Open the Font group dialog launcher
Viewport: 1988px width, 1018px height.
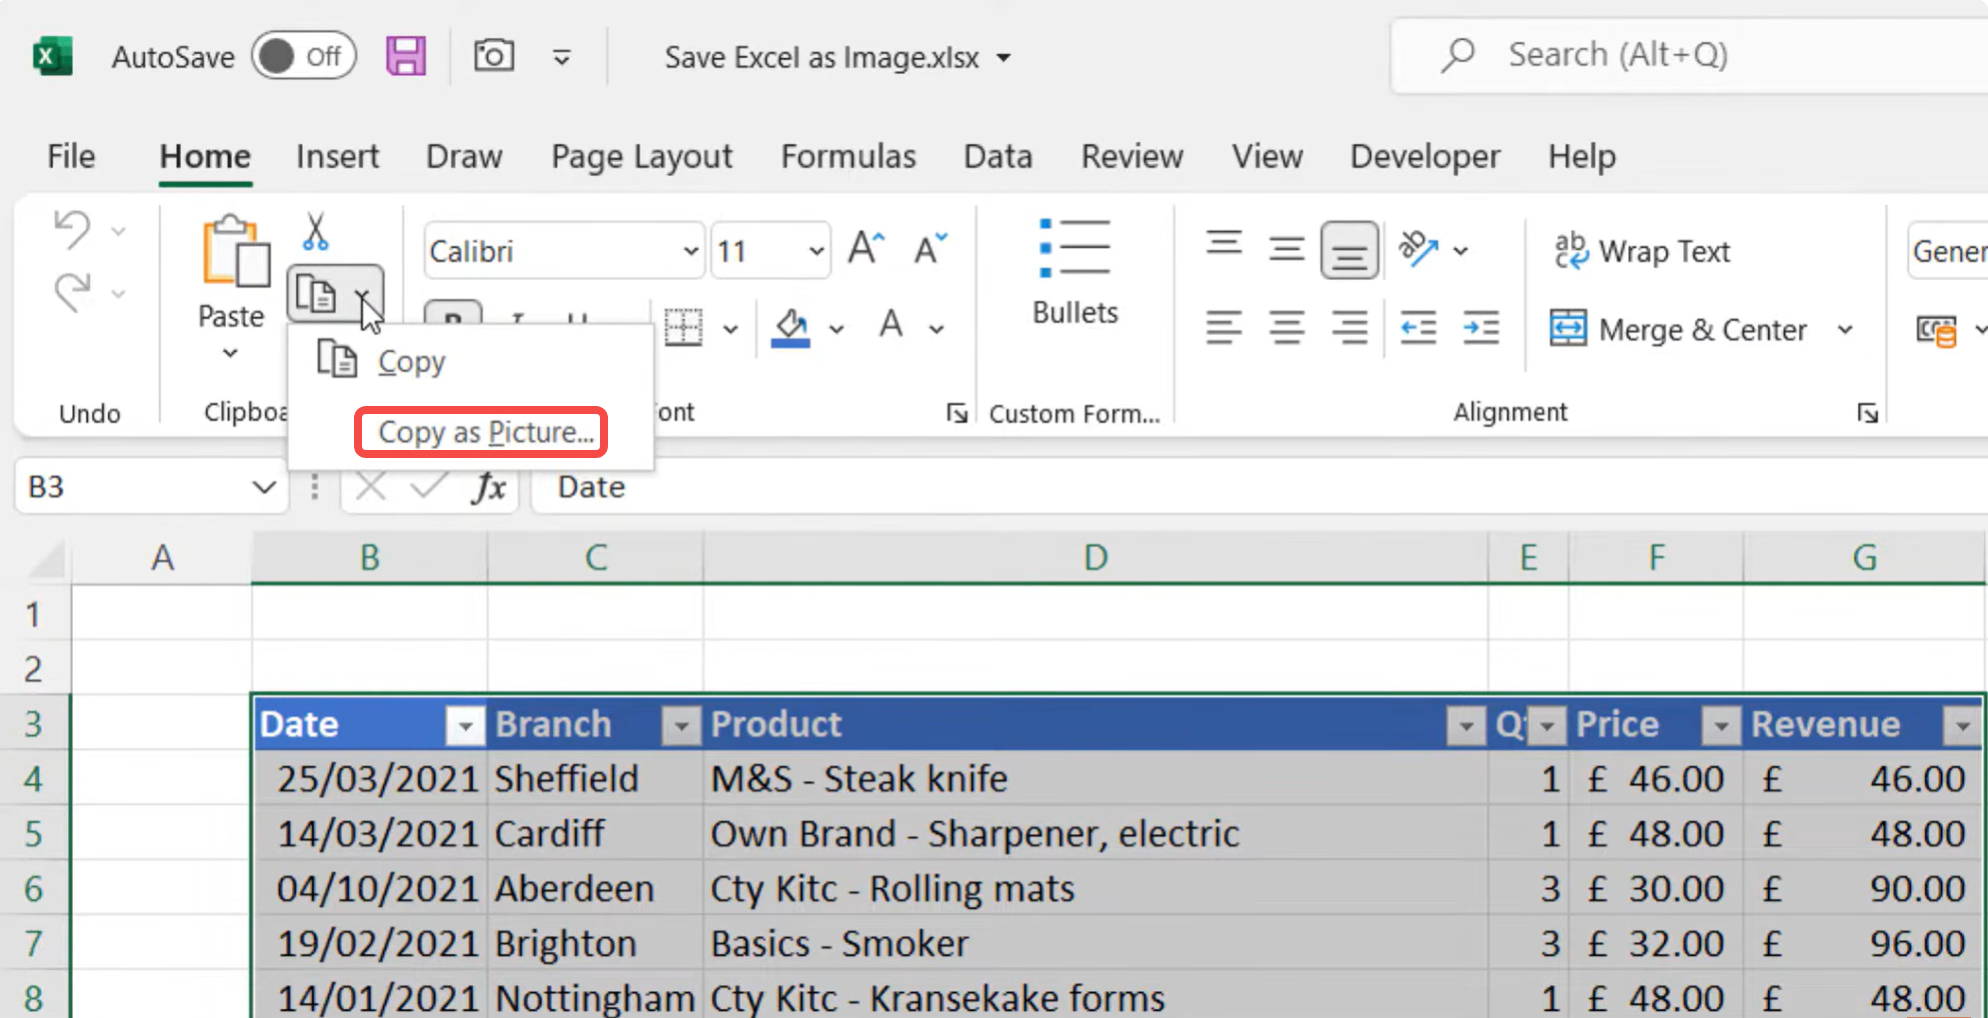(957, 413)
